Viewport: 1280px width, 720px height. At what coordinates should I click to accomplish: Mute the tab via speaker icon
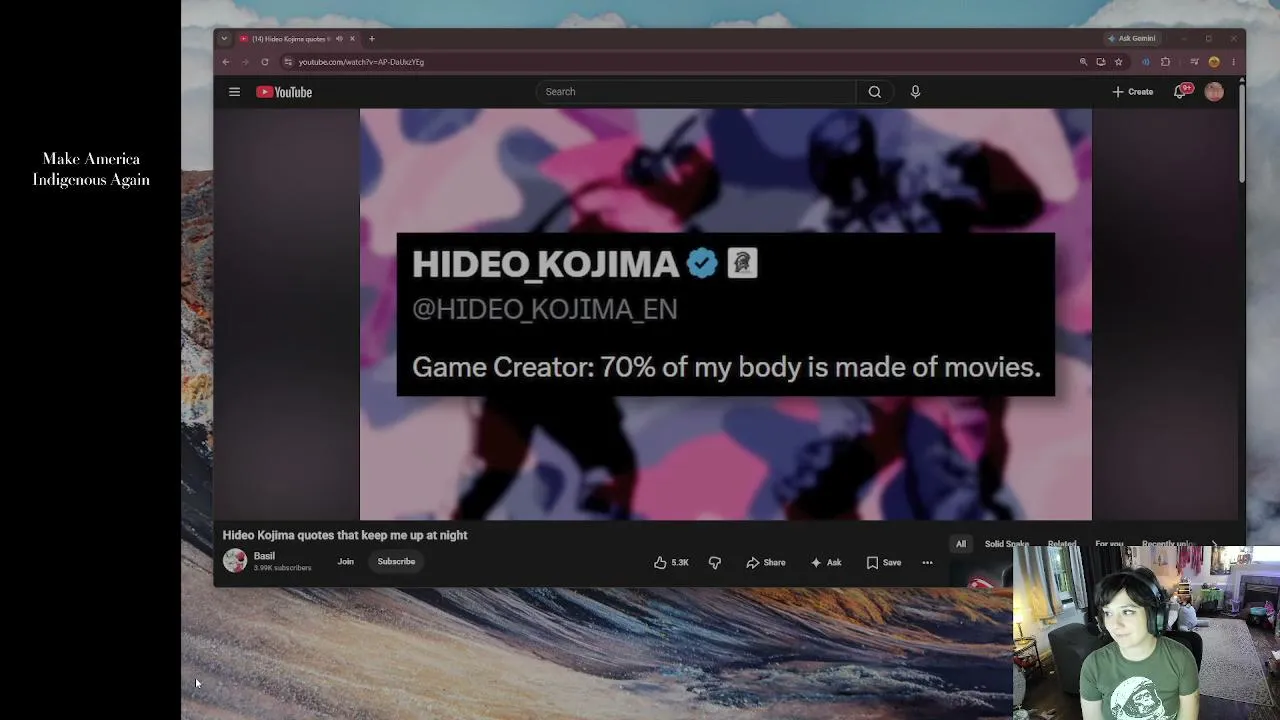[x=339, y=39]
